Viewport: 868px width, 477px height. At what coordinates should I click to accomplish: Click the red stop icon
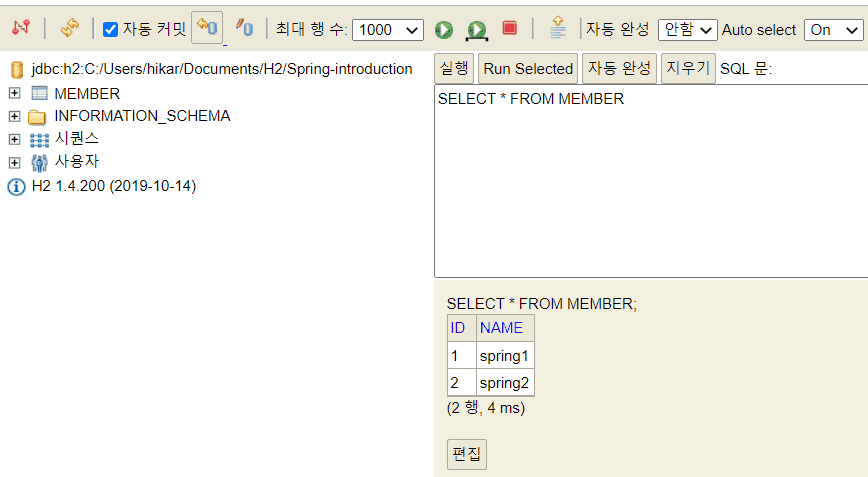pyautogui.click(x=509, y=28)
